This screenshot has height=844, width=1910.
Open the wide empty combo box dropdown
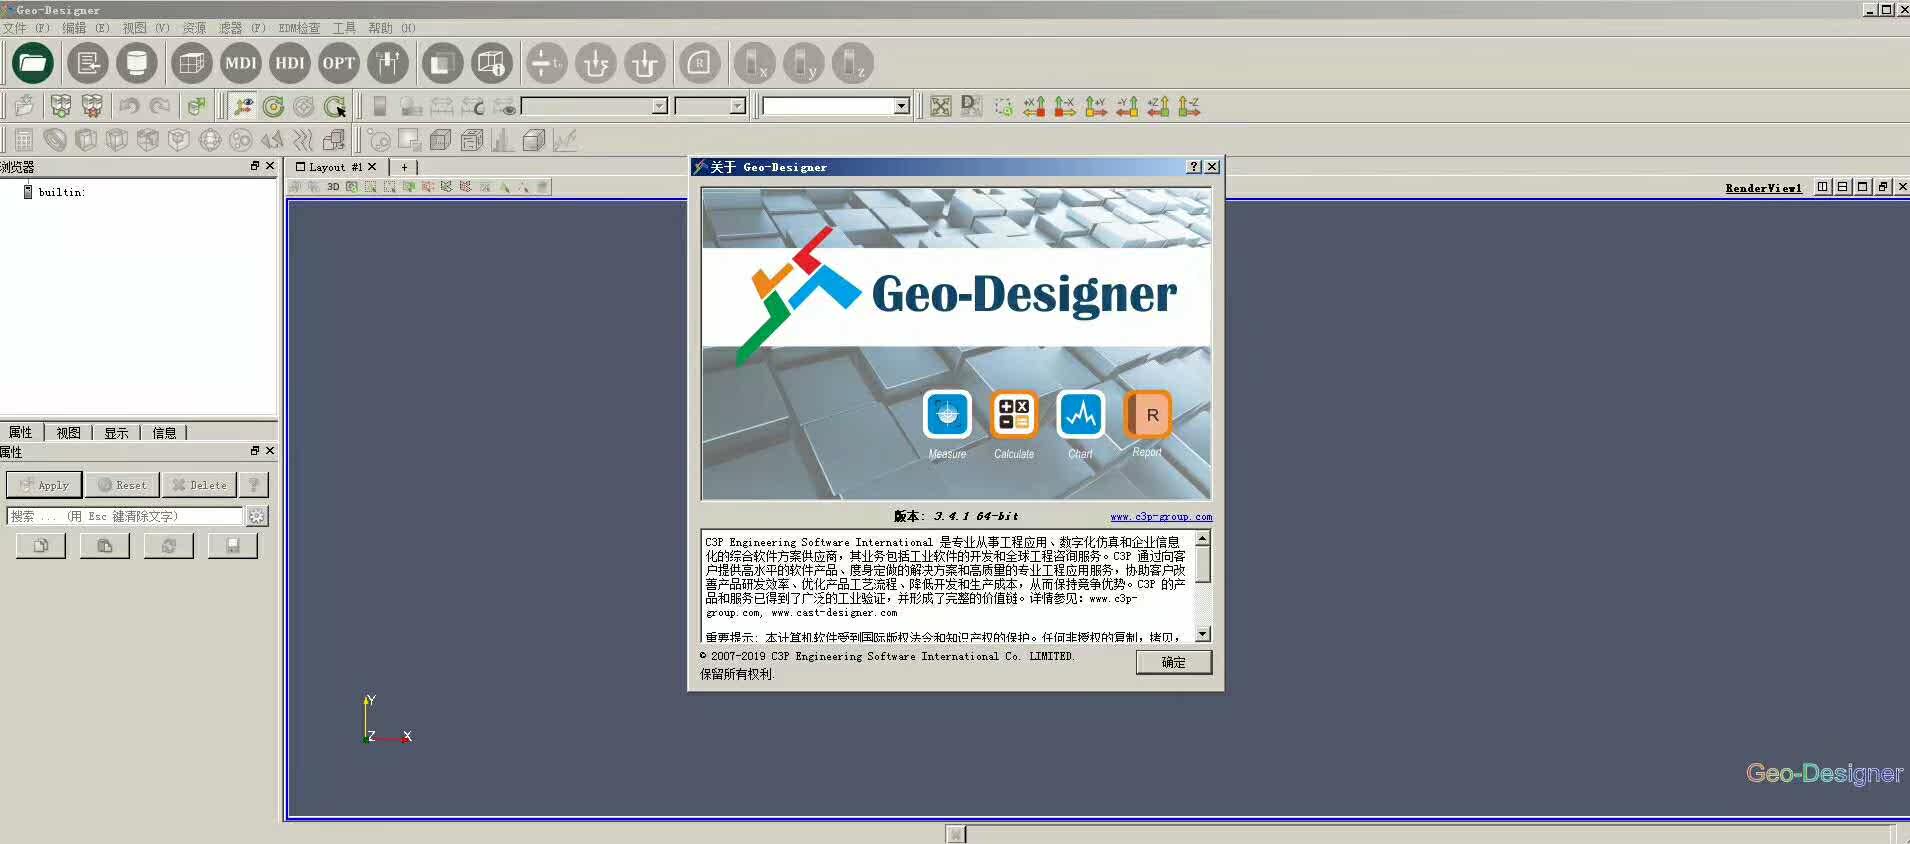(659, 106)
